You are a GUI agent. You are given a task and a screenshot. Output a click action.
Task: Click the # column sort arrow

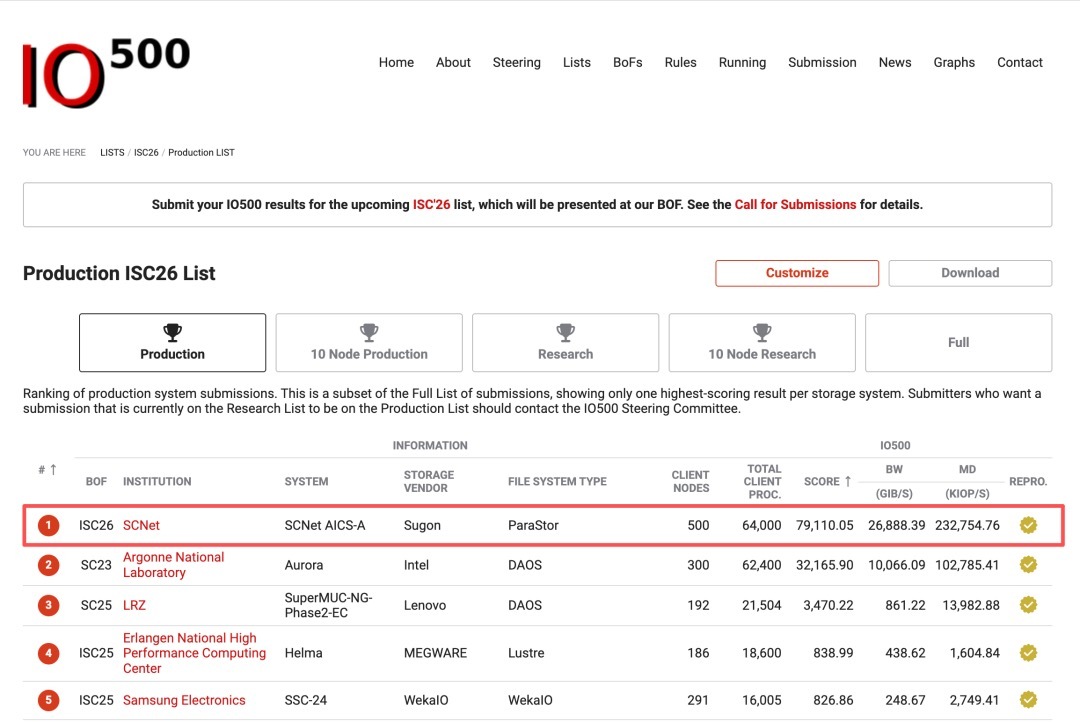coord(53,469)
